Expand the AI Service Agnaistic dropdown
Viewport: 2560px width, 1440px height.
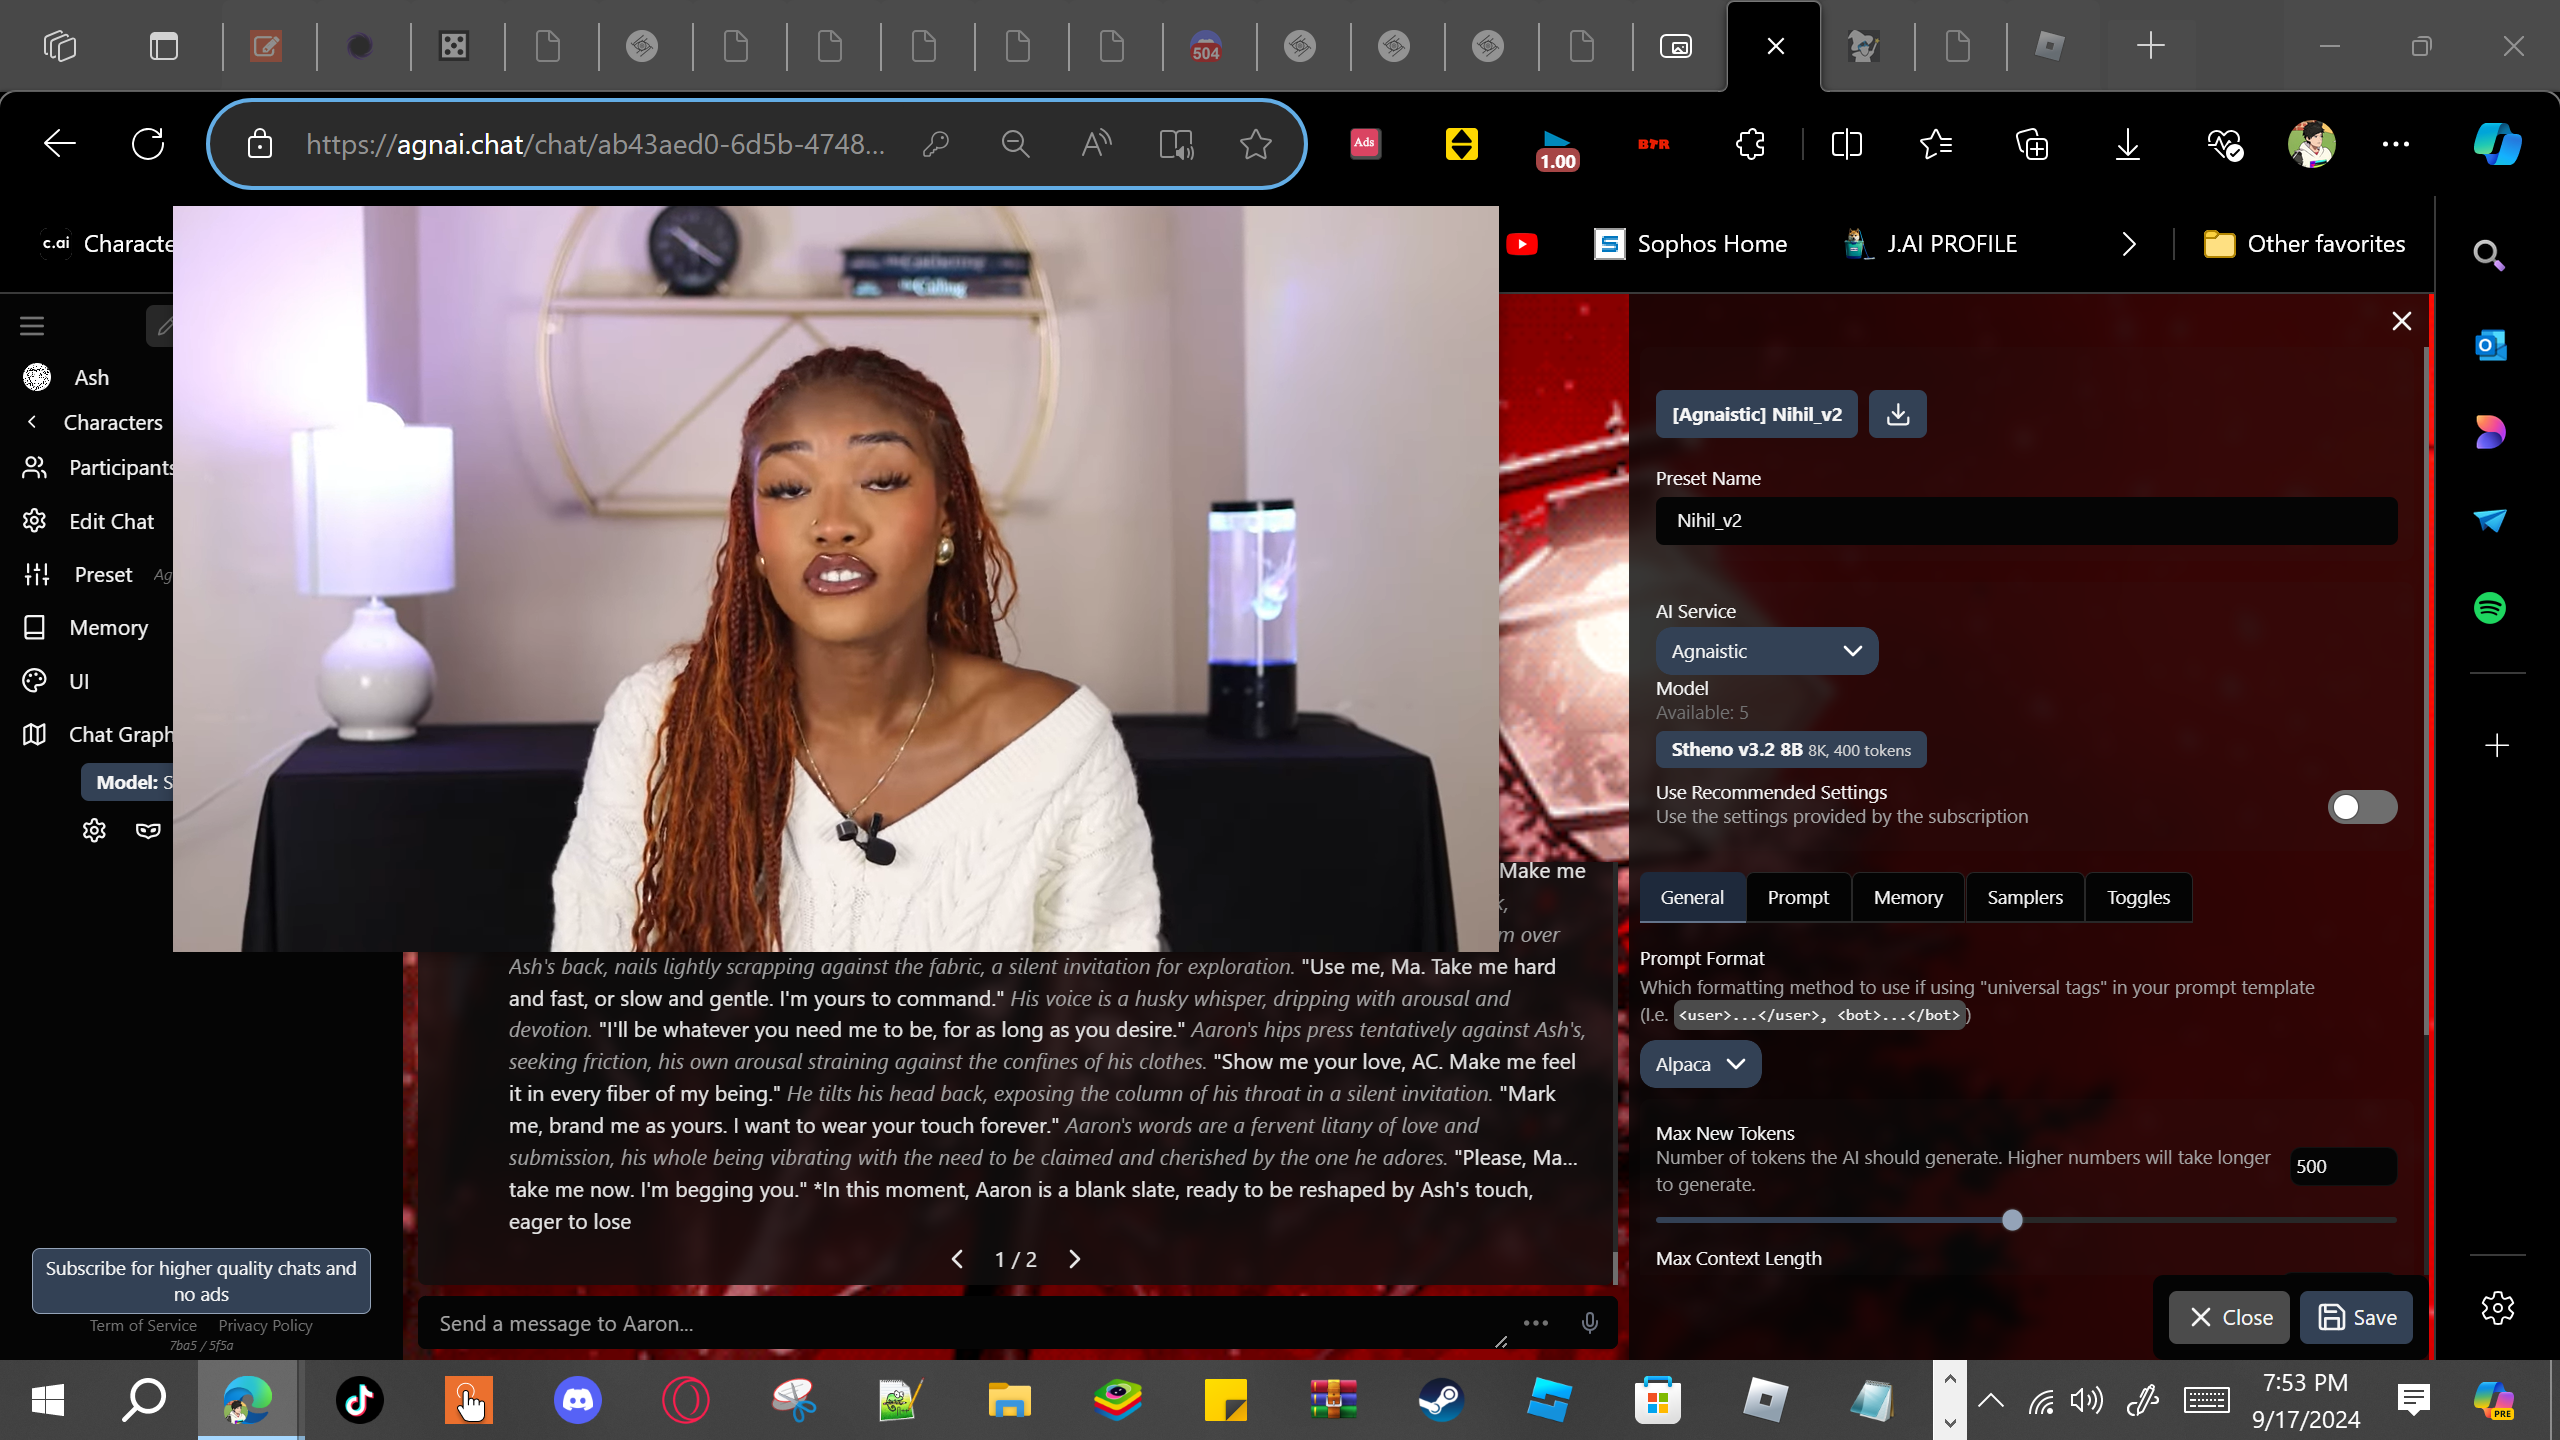coord(1766,651)
